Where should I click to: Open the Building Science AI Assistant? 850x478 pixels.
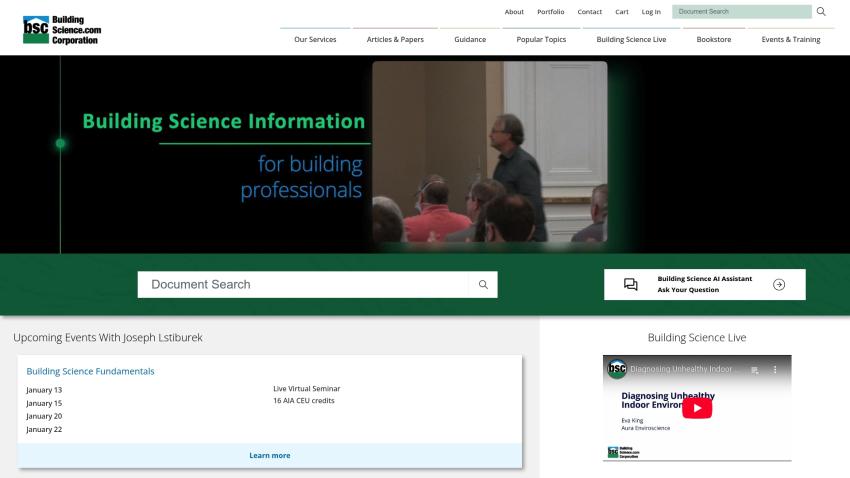click(705, 285)
